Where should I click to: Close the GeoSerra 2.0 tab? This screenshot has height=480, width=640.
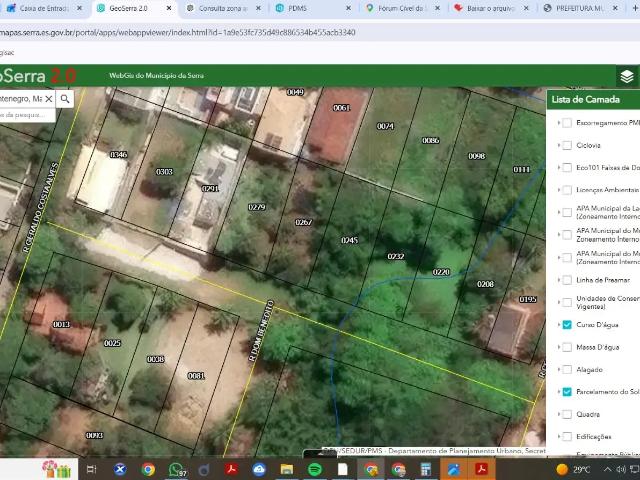pyautogui.click(x=169, y=8)
